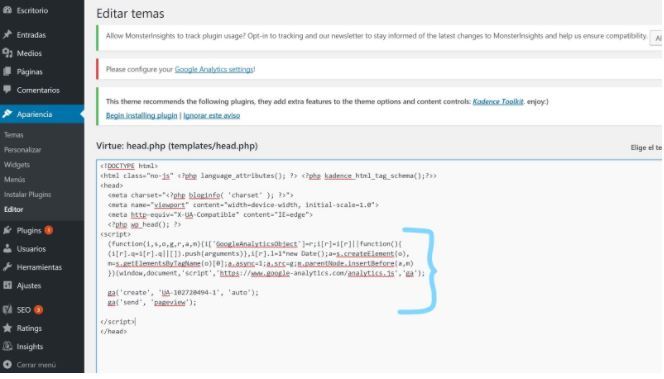
Task: Open Temas under Apariencia
Action: click(14, 135)
